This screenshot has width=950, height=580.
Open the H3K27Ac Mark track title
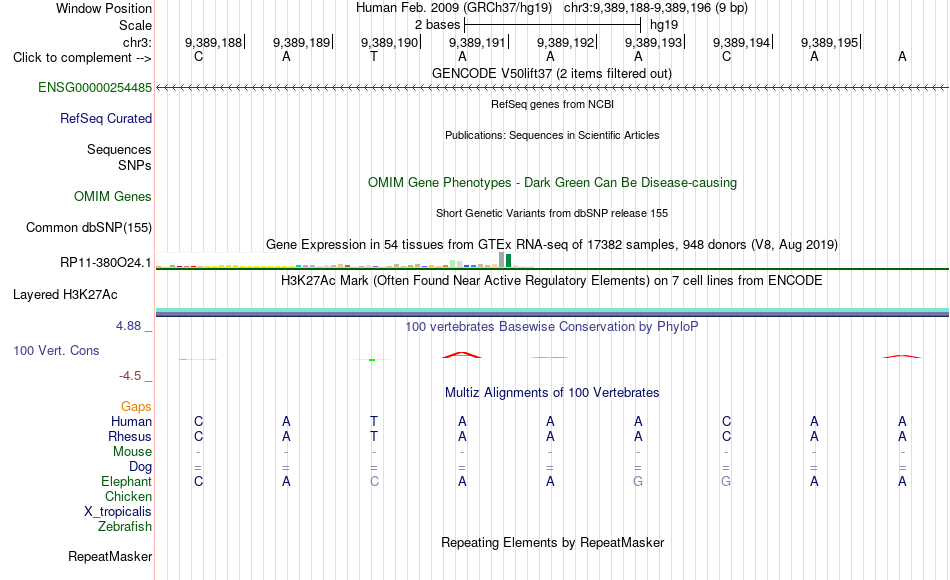552,281
